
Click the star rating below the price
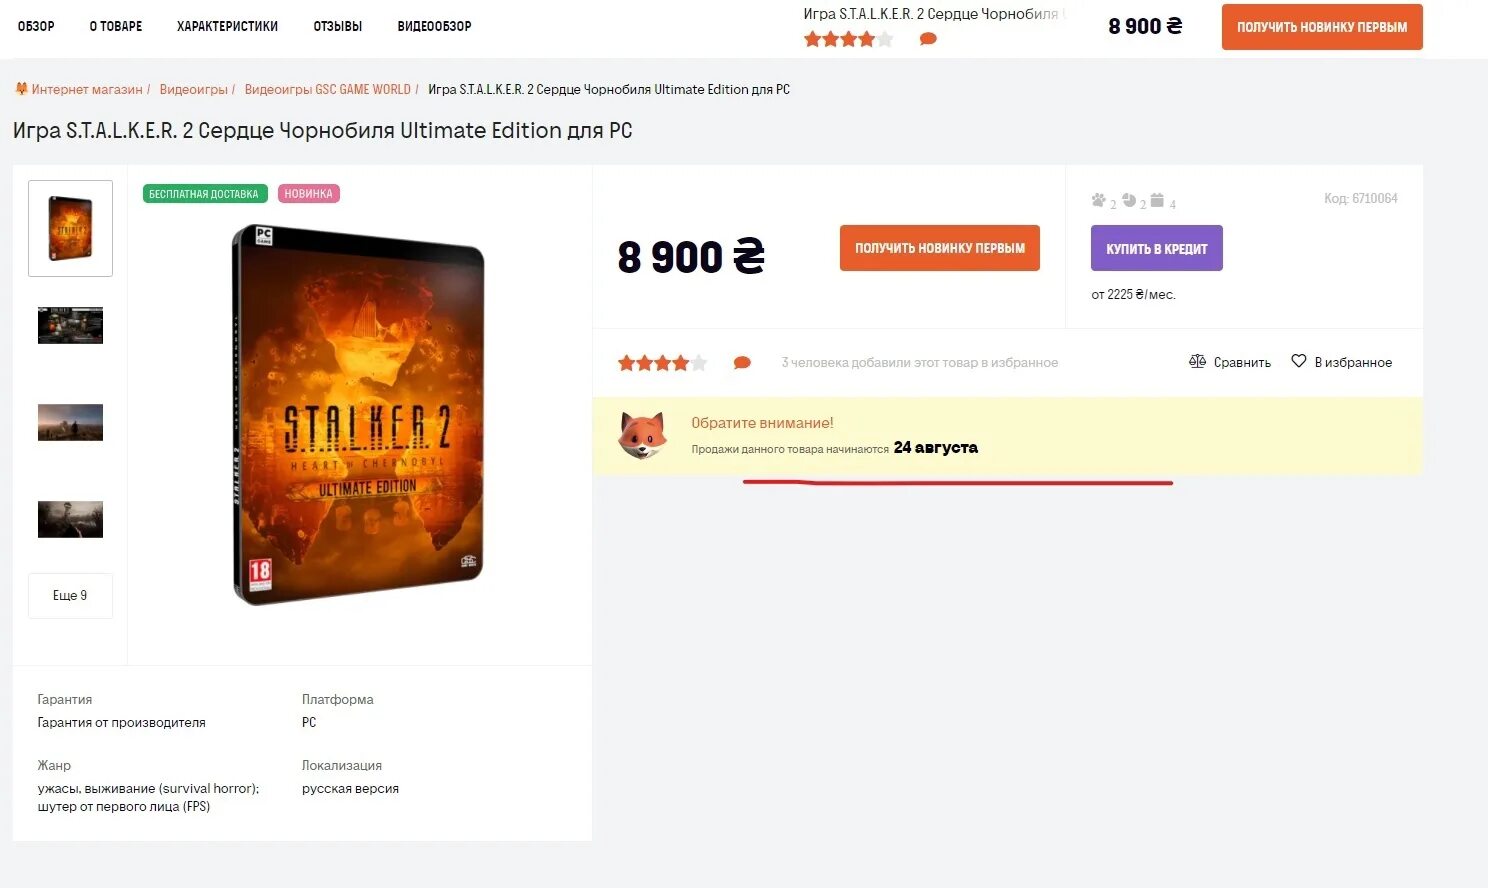click(x=662, y=363)
